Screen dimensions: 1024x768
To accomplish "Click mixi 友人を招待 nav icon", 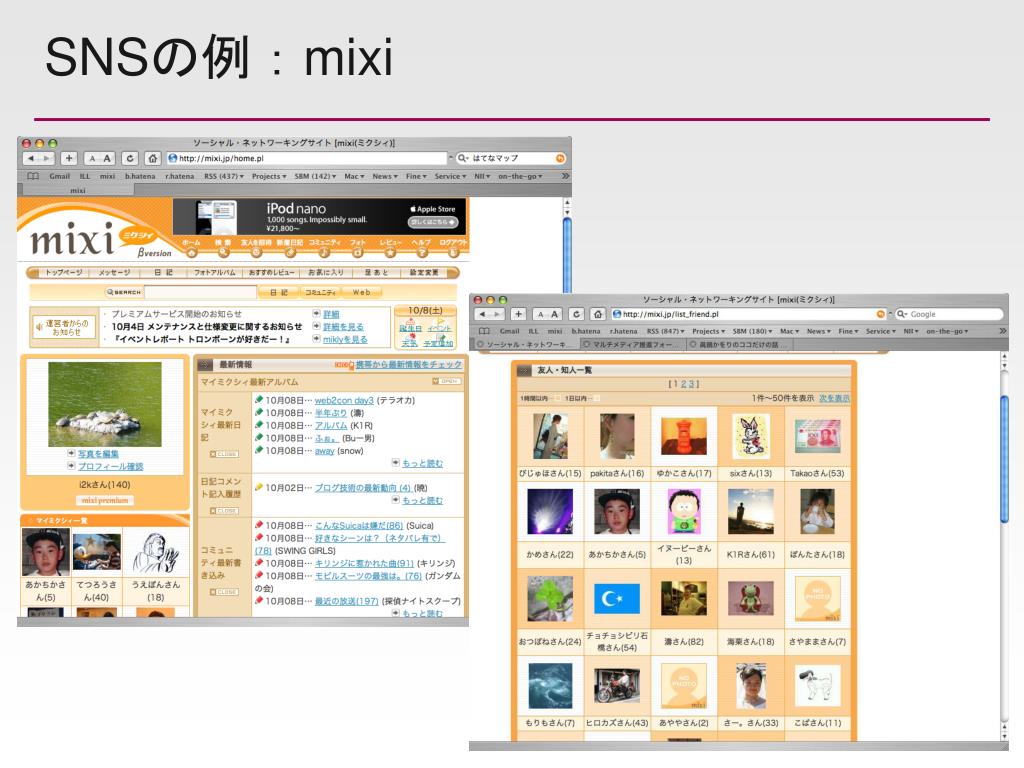I will point(256,253).
